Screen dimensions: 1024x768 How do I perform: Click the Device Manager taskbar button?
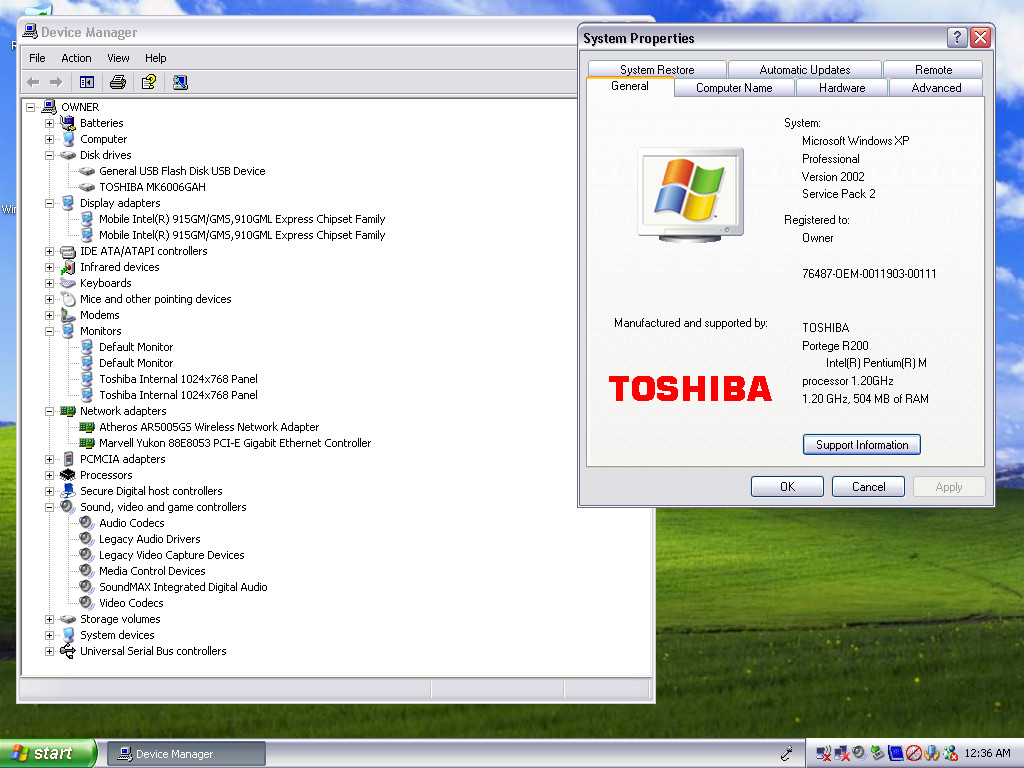click(x=186, y=754)
